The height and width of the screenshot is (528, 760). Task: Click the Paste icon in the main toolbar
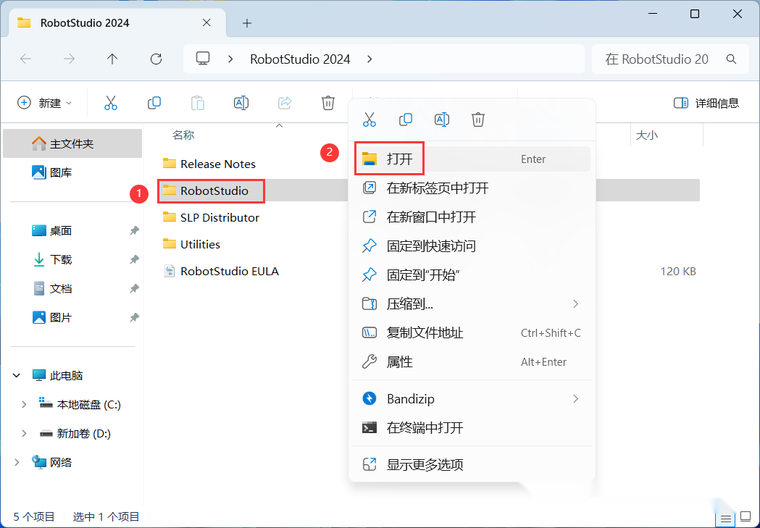pos(197,103)
